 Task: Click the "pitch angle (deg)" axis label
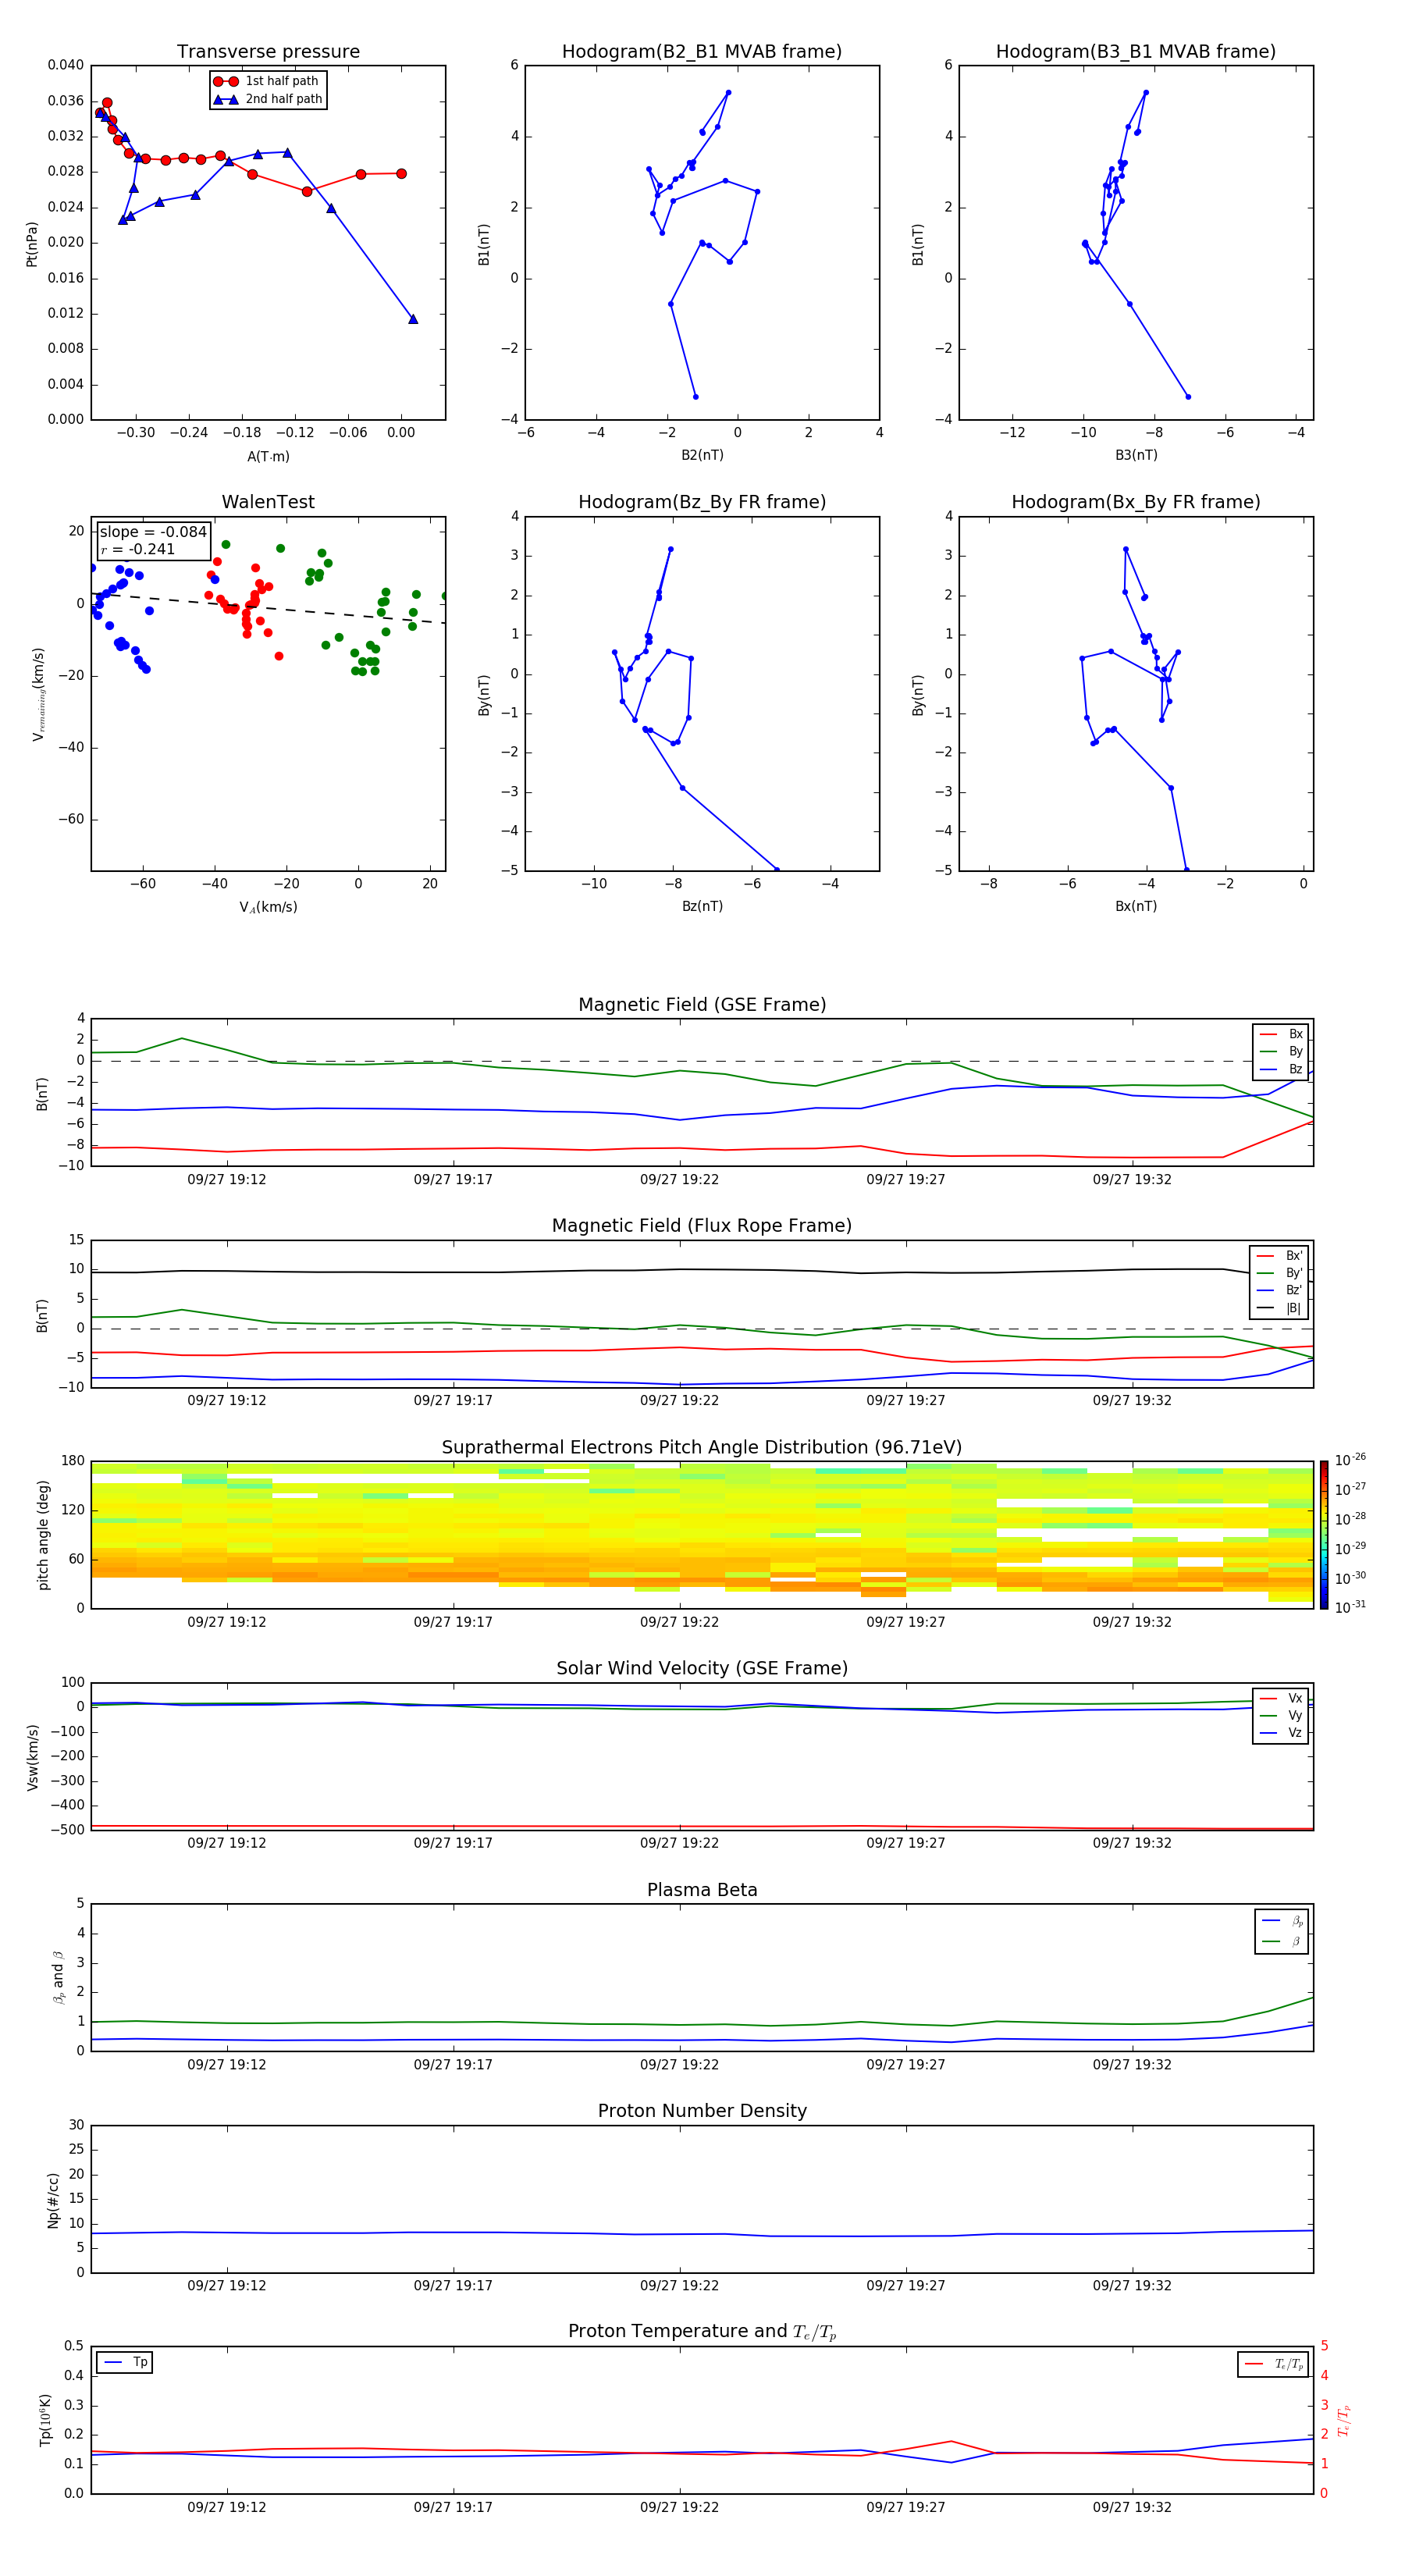point(43,1535)
